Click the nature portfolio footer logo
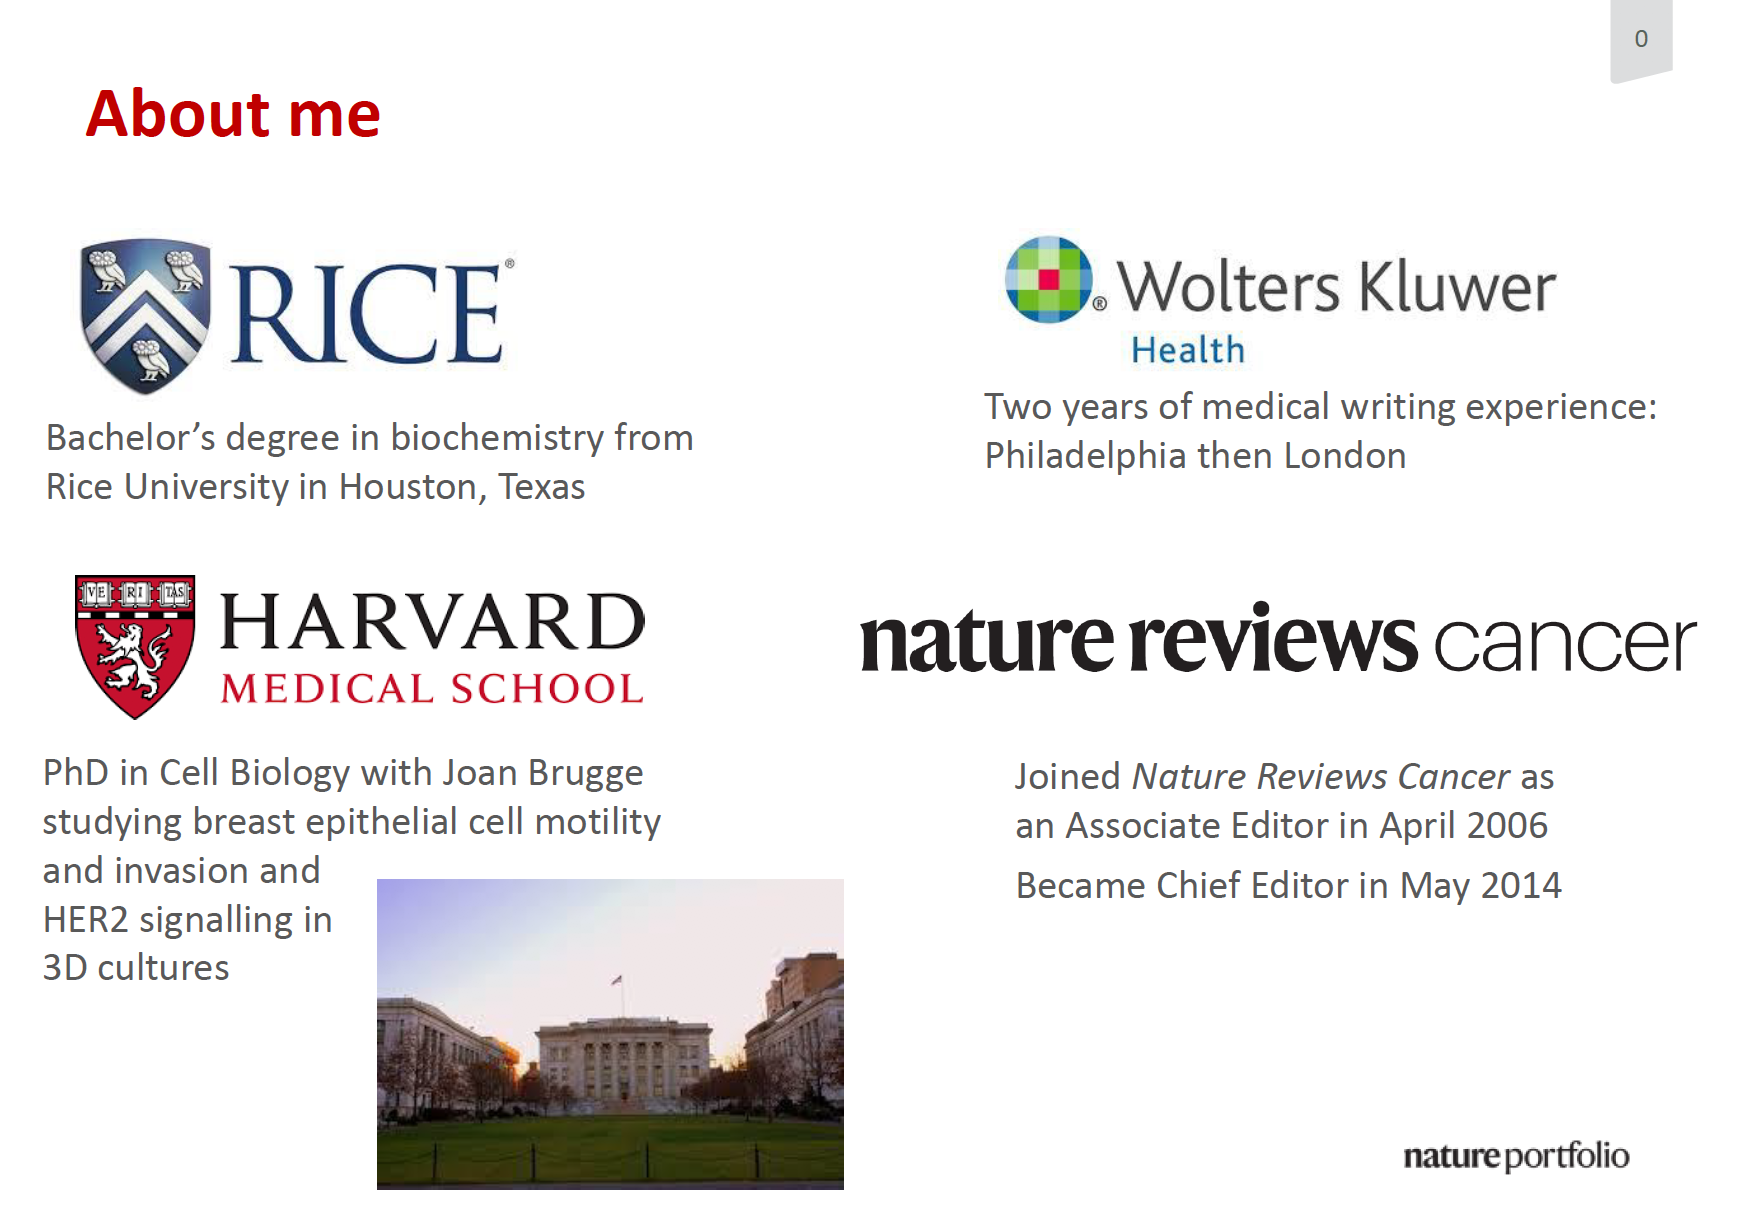Image resolution: width=1758 pixels, height=1218 pixels. 1516,1156
